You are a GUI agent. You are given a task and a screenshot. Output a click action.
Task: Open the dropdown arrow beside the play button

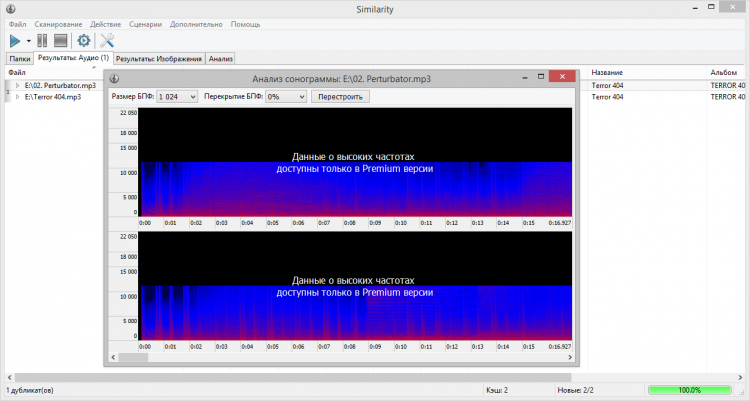pyautogui.click(x=29, y=42)
